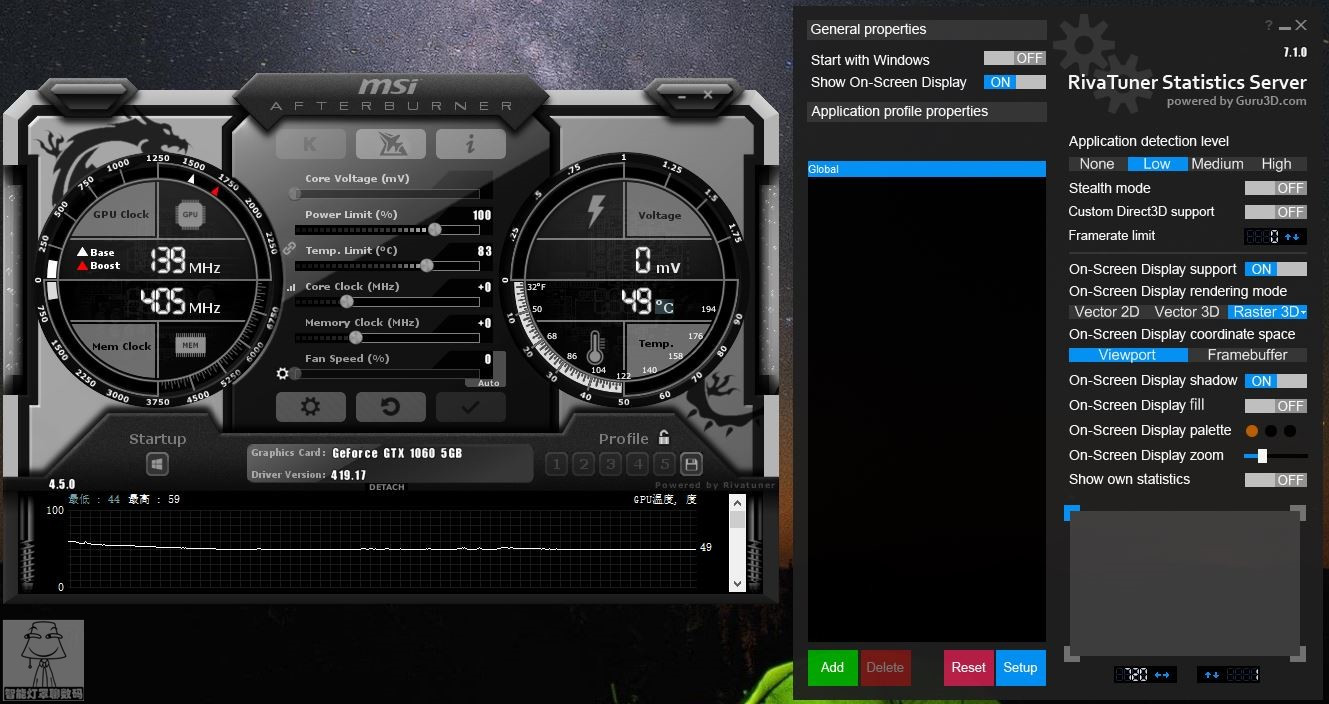Viewport: 1329px width, 704px height.
Task: Click the profile lock icon
Action: click(664, 438)
